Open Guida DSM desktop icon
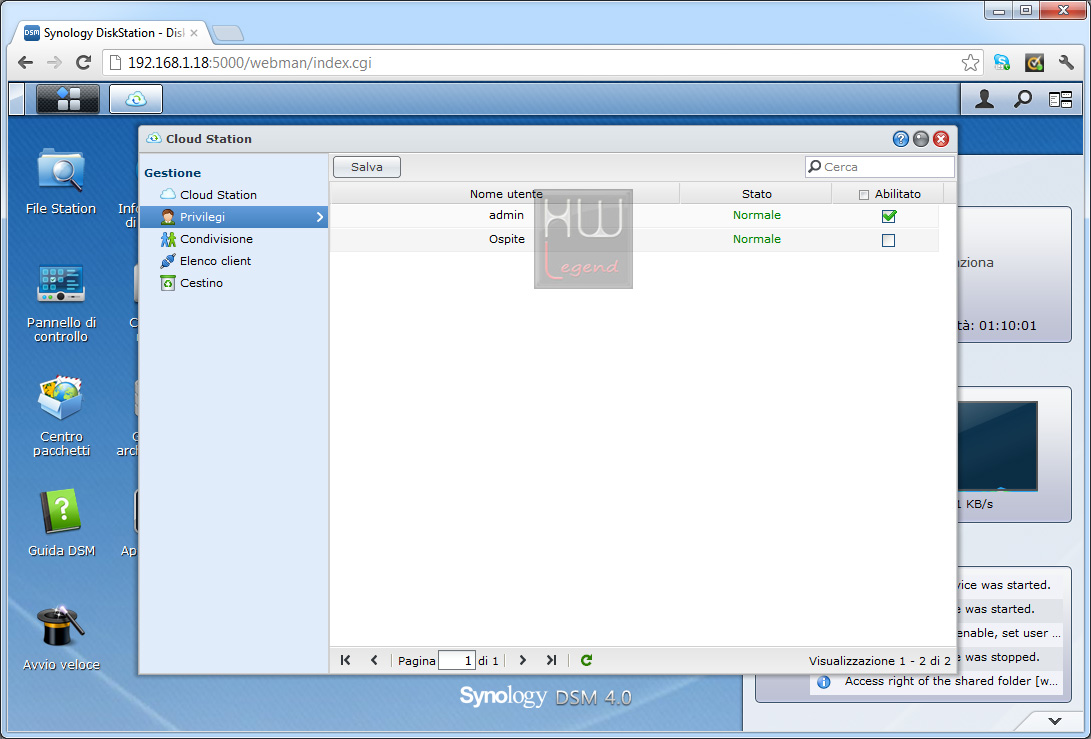The height and width of the screenshot is (739, 1091). click(61, 523)
